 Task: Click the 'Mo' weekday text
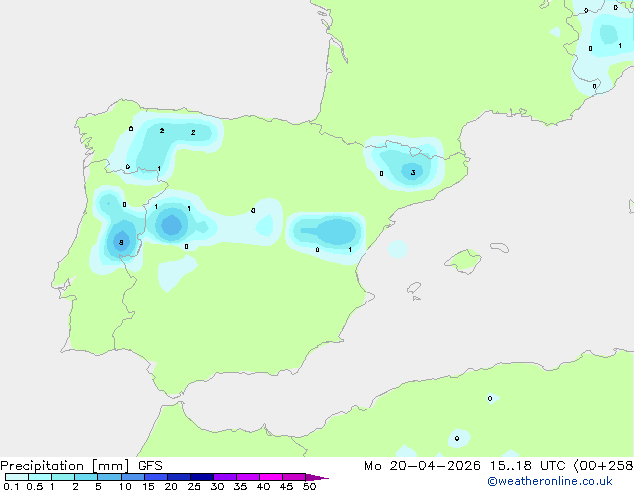coord(372,466)
